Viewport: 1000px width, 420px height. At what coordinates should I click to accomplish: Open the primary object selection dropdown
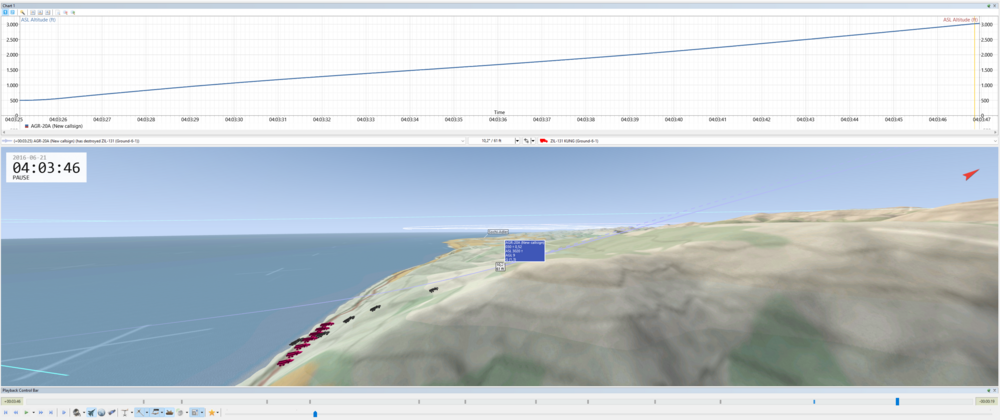[462, 141]
